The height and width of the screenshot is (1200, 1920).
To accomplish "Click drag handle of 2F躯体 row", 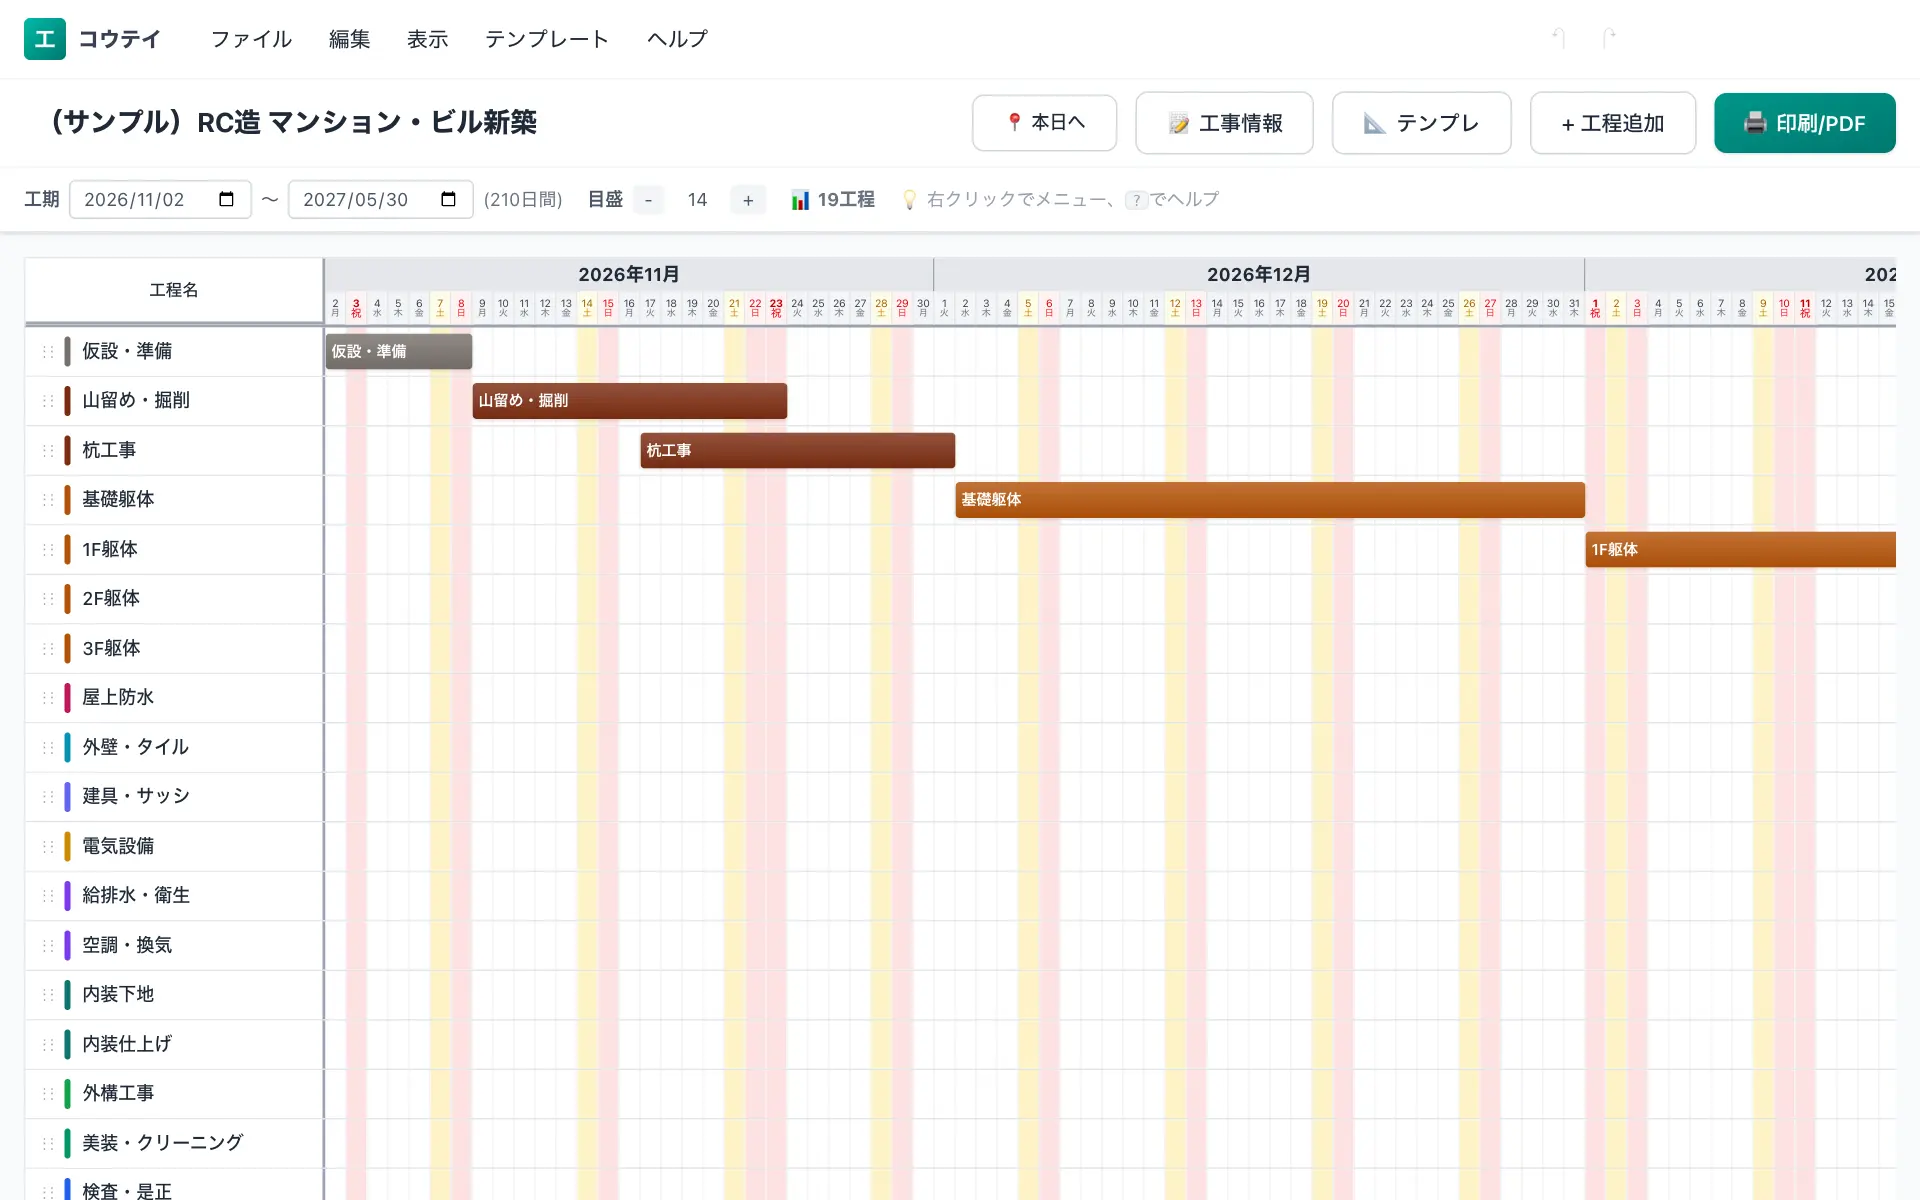I will (47, 598).
